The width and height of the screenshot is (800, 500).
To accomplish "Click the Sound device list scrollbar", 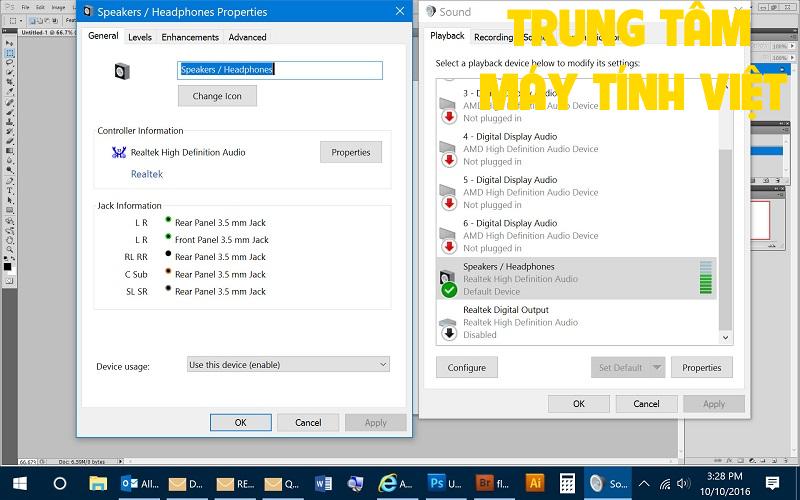I will [725, 240].
